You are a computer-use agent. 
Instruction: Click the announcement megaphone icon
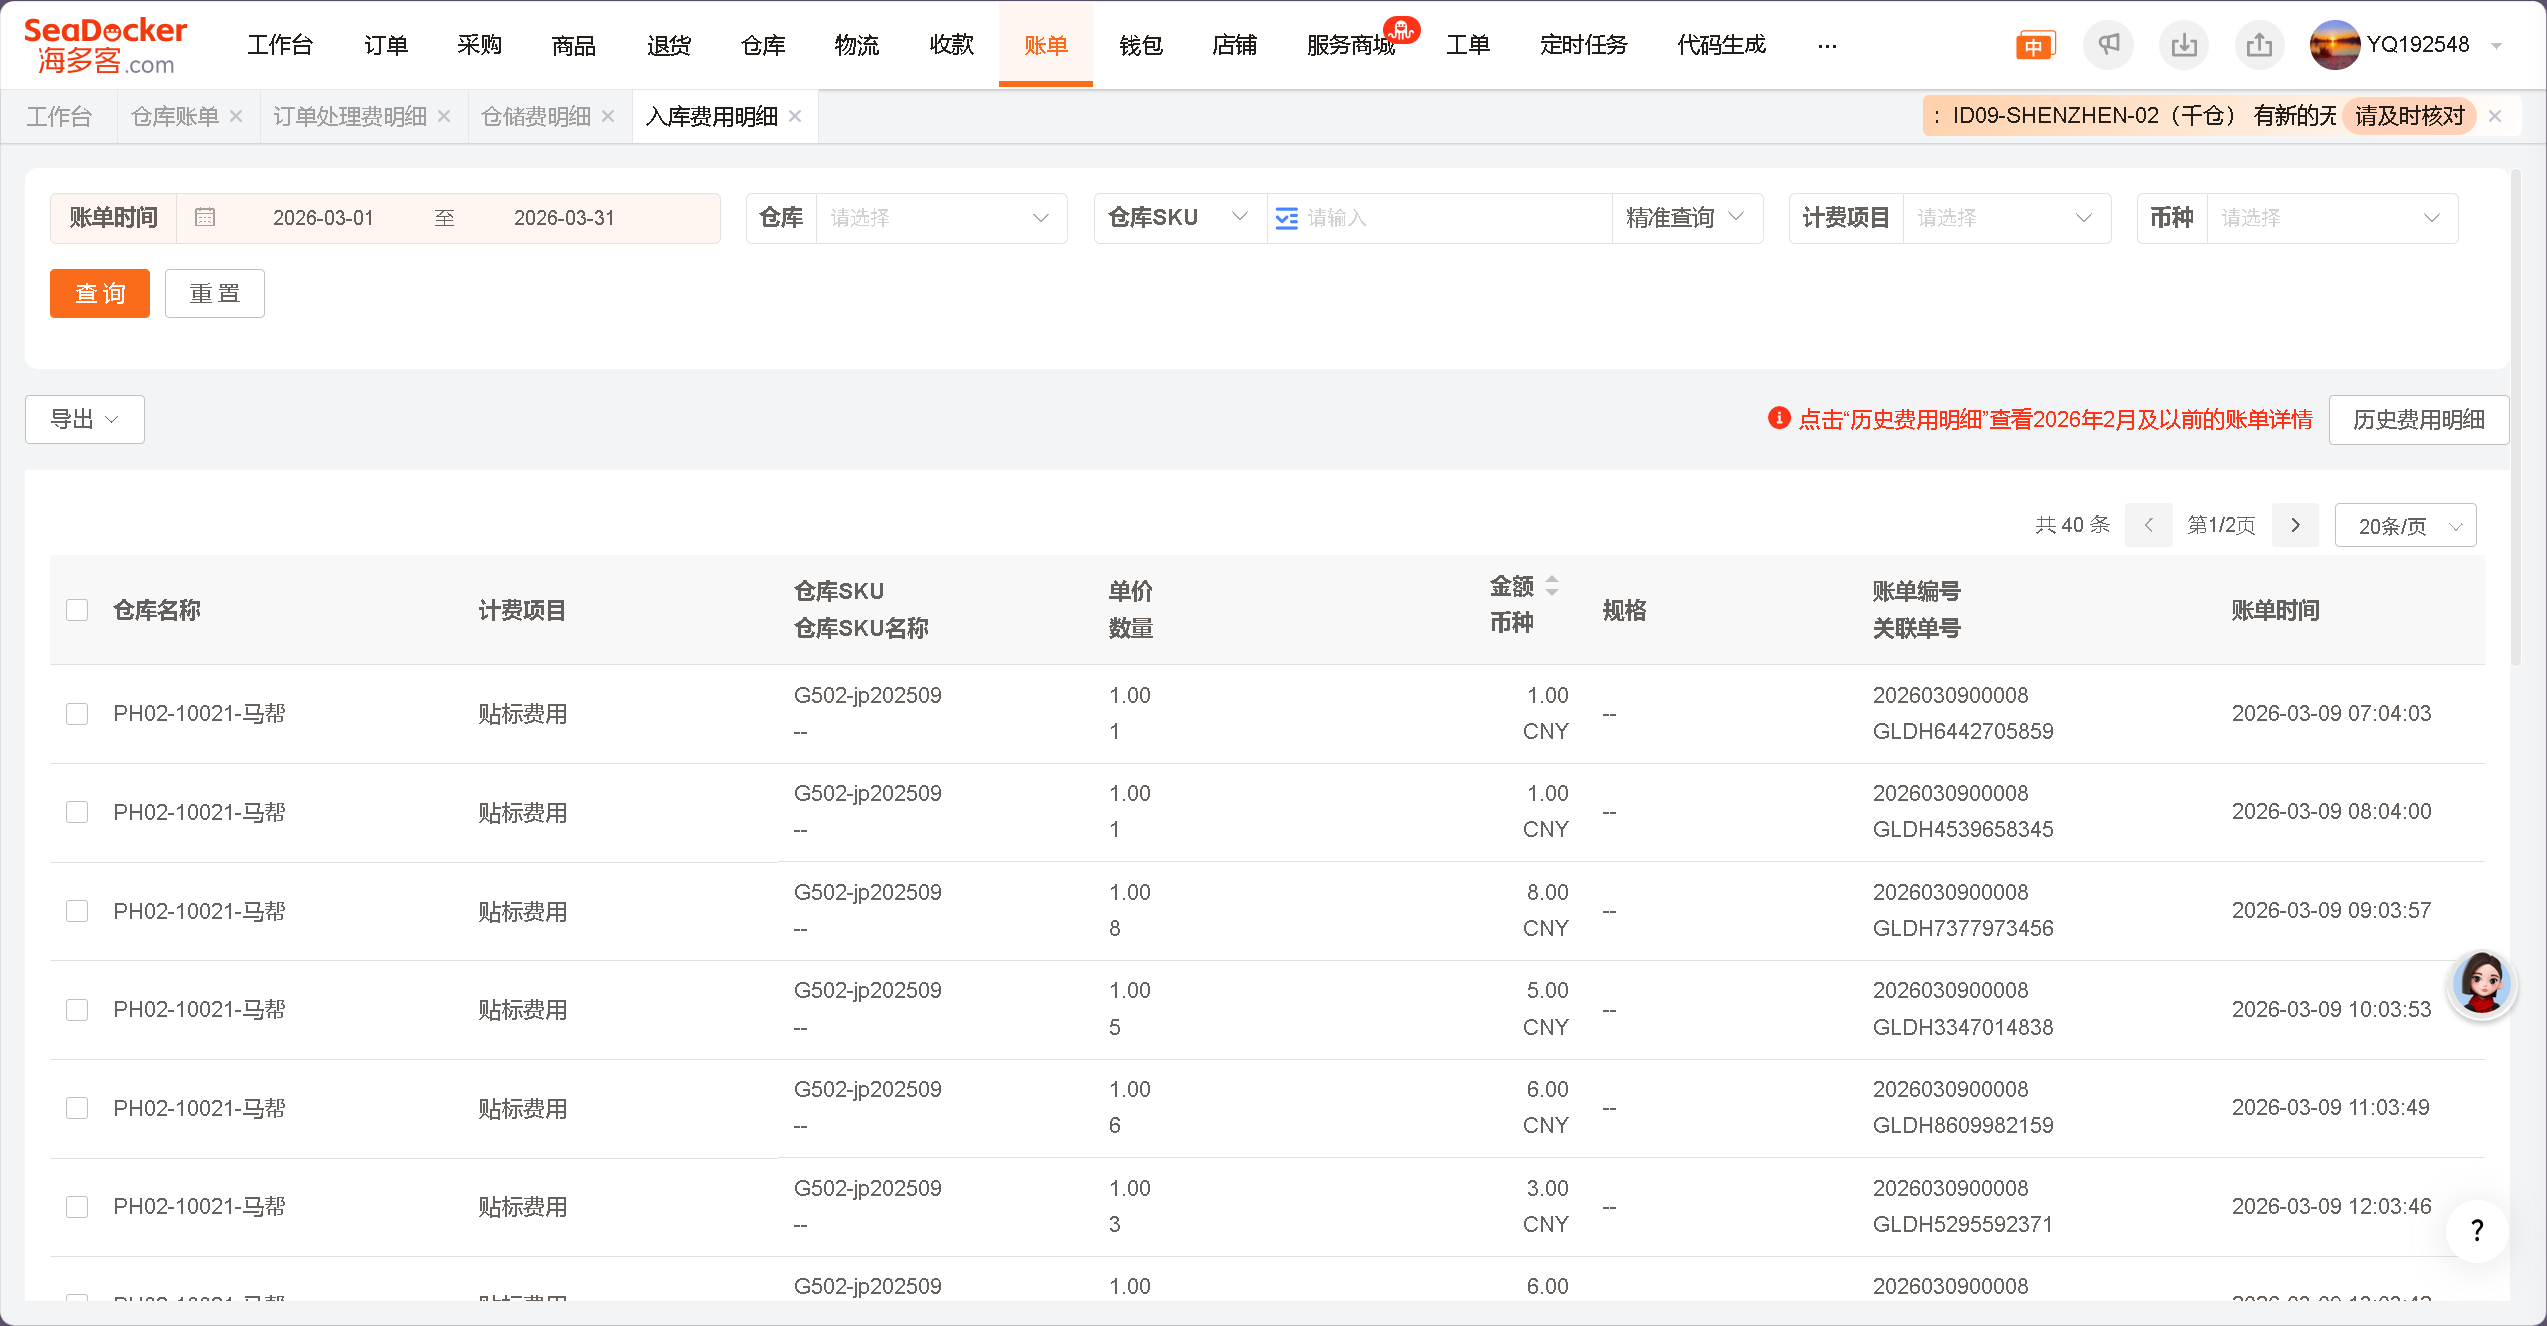[x=2108, y=45]
